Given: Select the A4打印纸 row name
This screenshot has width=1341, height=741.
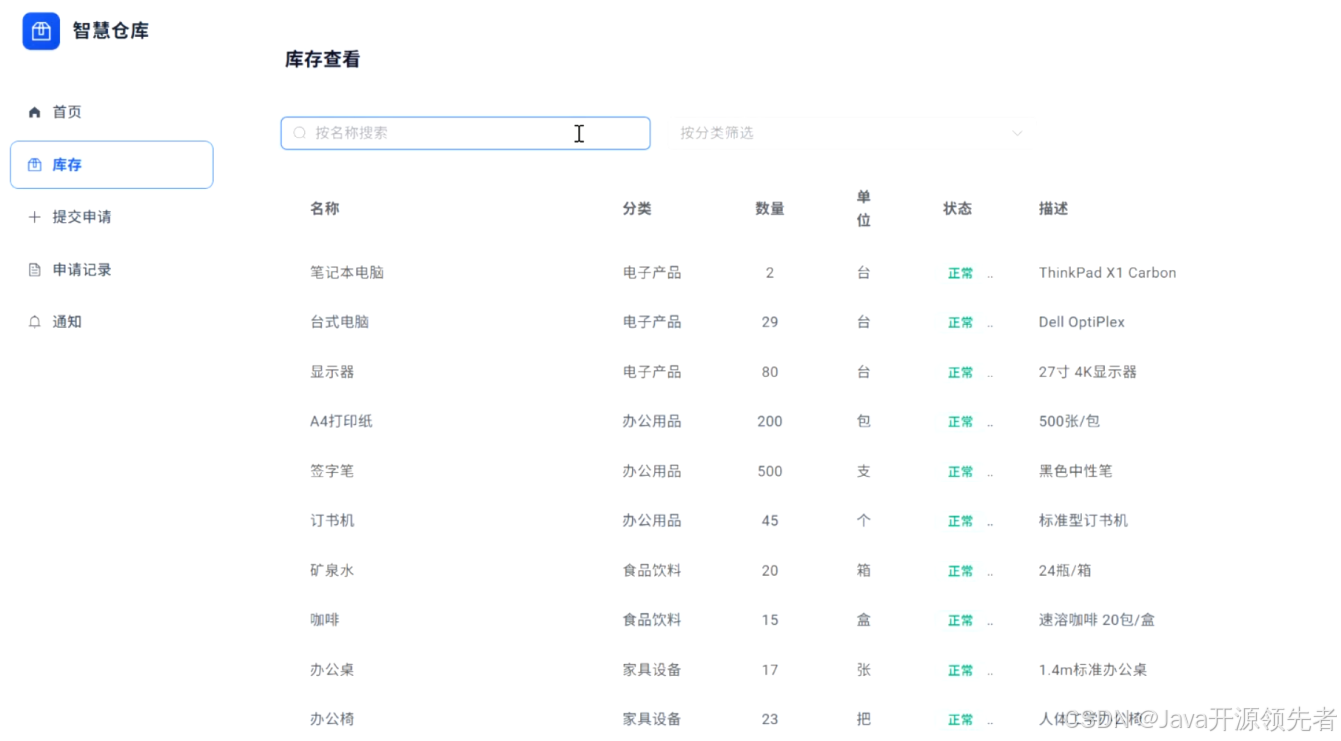Looking at the screenshot, I should tap(341, 422).
